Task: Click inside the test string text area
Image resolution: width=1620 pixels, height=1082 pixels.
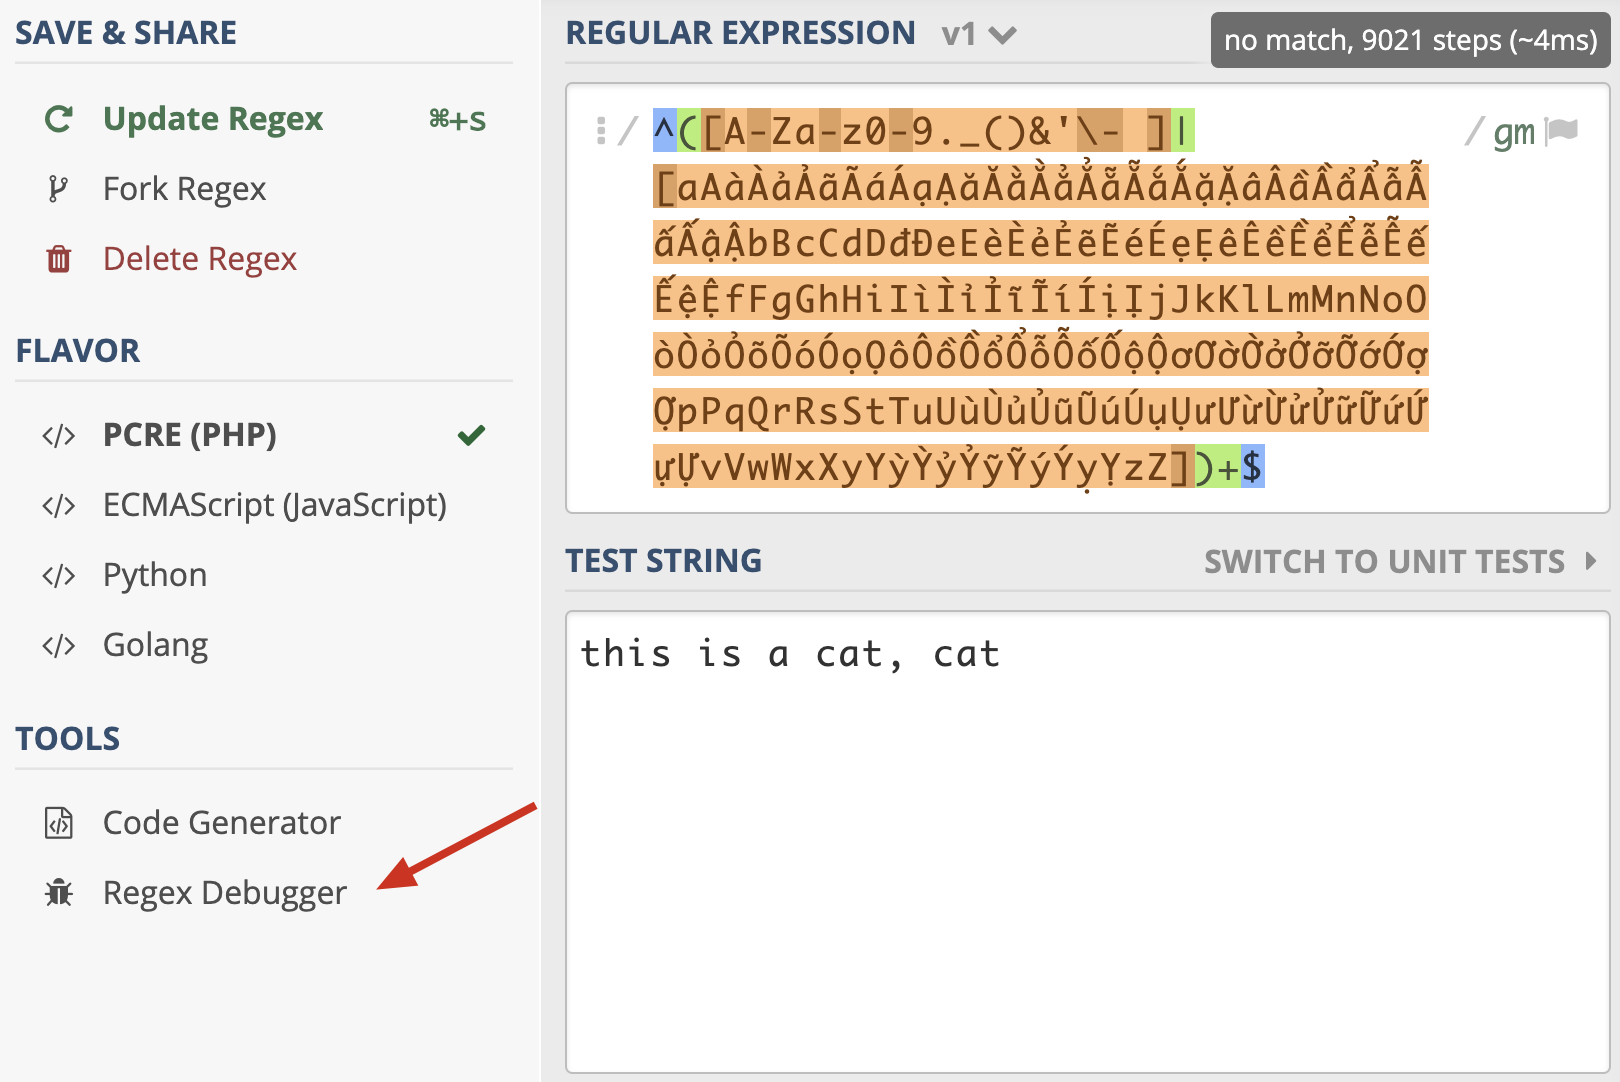Action: coord(1087,842)
